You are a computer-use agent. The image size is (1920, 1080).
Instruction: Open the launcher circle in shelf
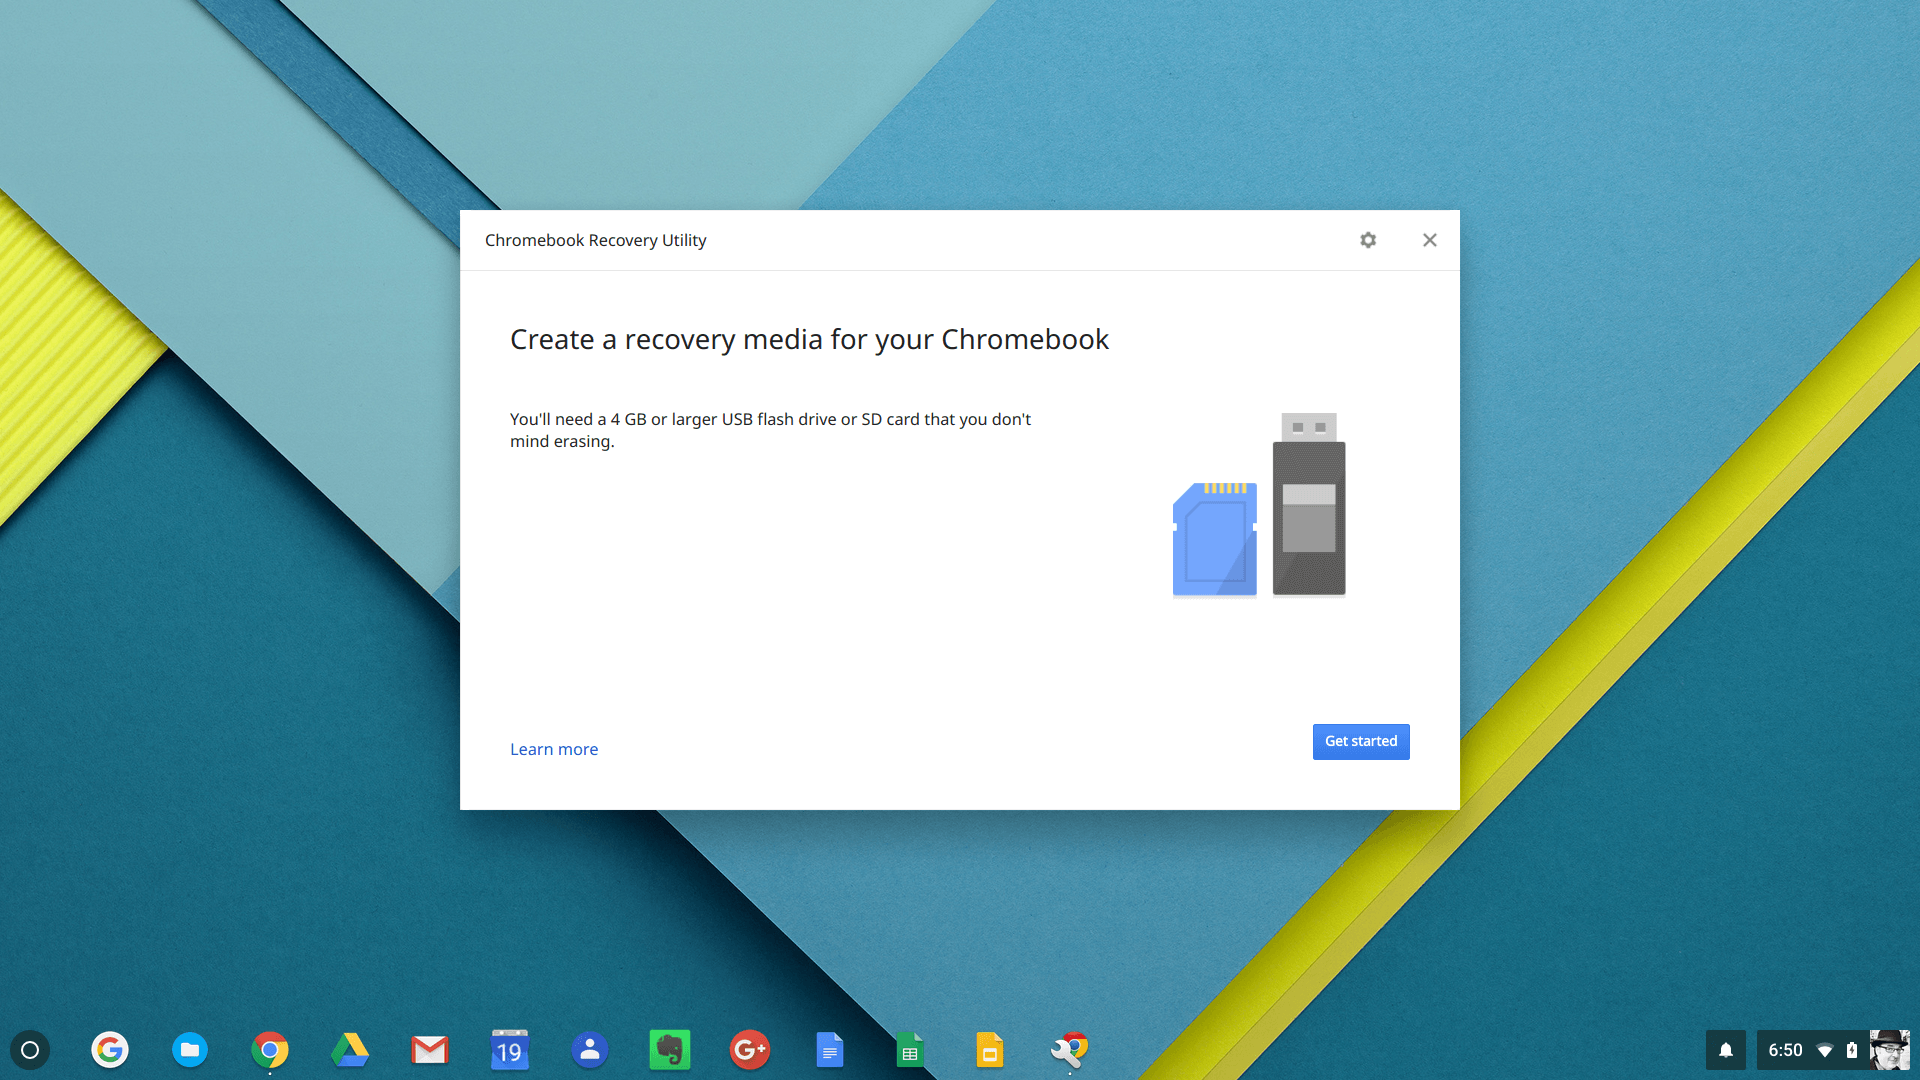pyautogui.click(x=30, y=1050)
